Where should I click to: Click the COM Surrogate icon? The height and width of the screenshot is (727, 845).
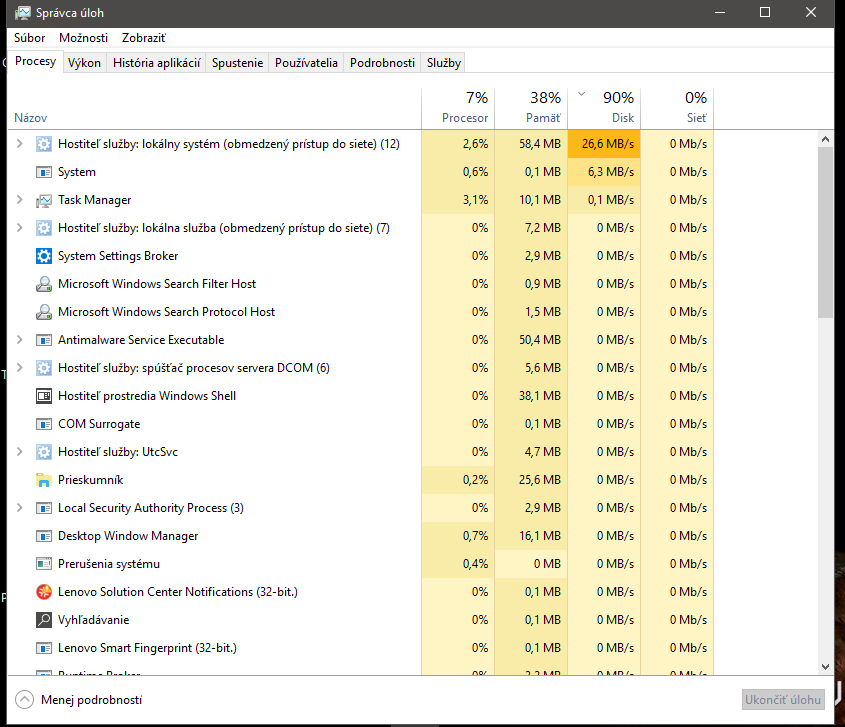click(x=44, y=424)
